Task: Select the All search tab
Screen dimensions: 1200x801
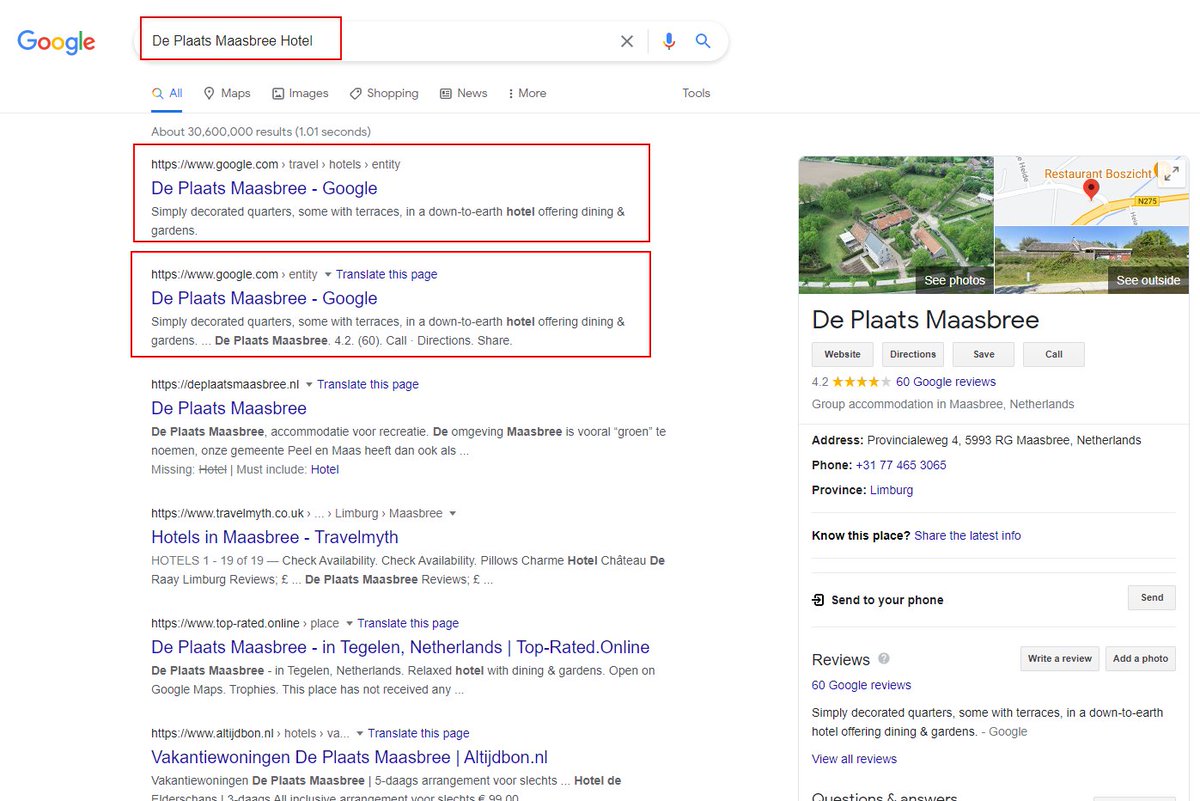Action: pyautogui.click(x=167, y=93)
